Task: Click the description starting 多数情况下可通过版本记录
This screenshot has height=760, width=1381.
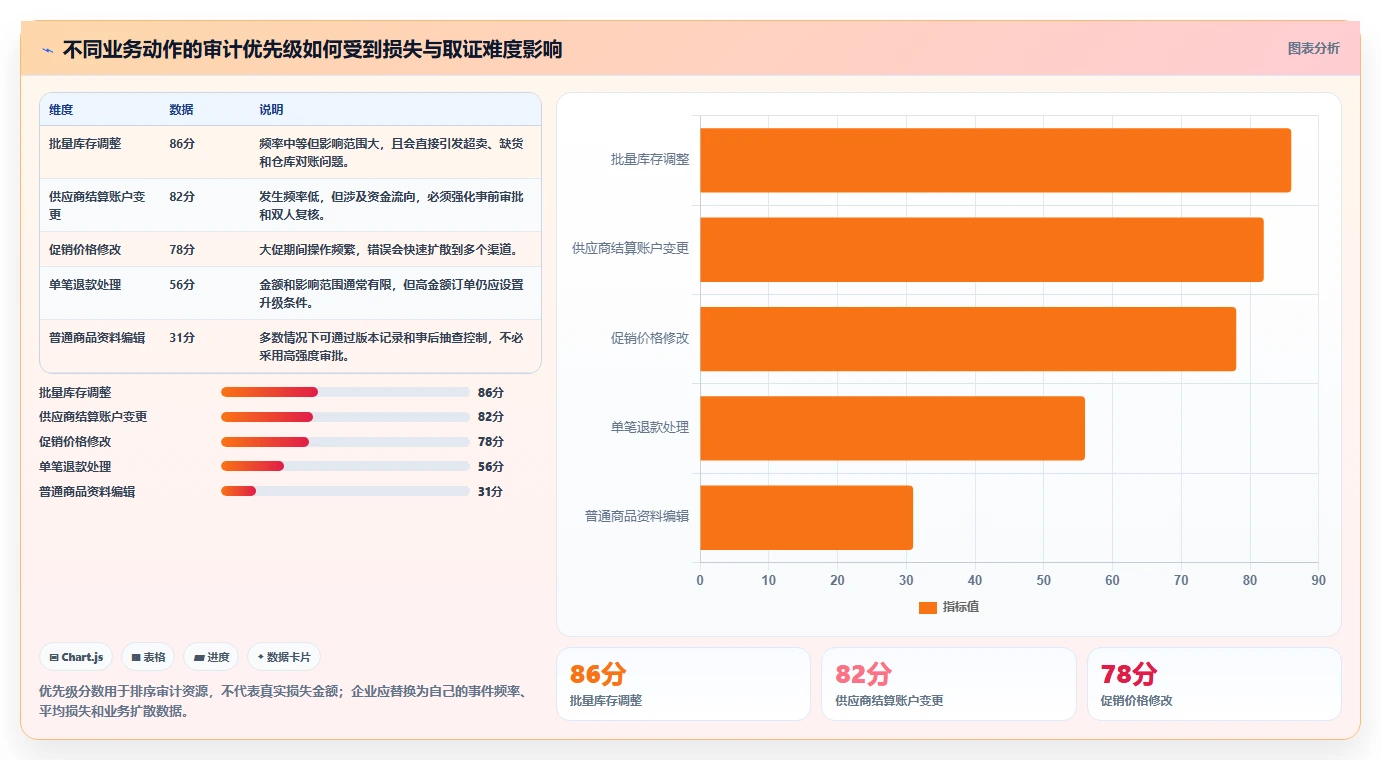Action: point(391,346)
